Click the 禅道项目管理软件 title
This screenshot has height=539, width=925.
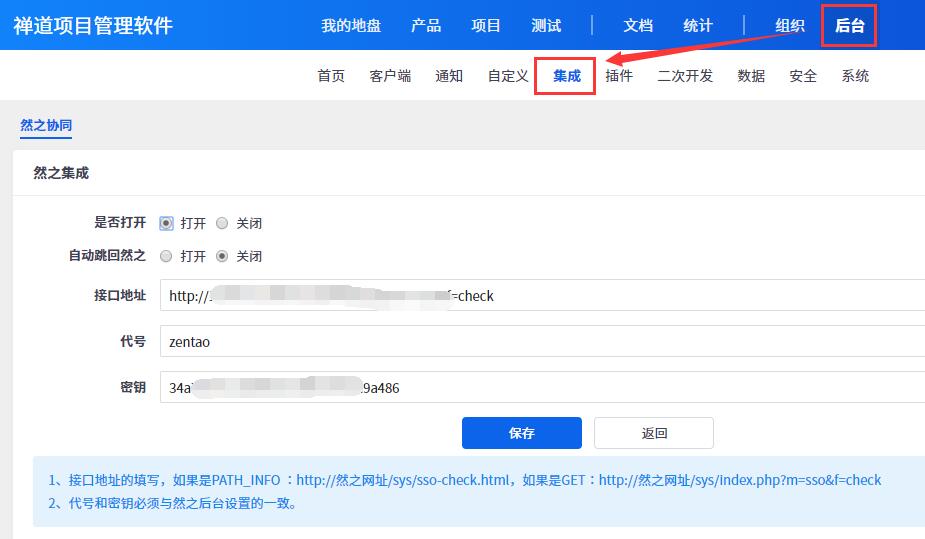(x=93, y=25)
